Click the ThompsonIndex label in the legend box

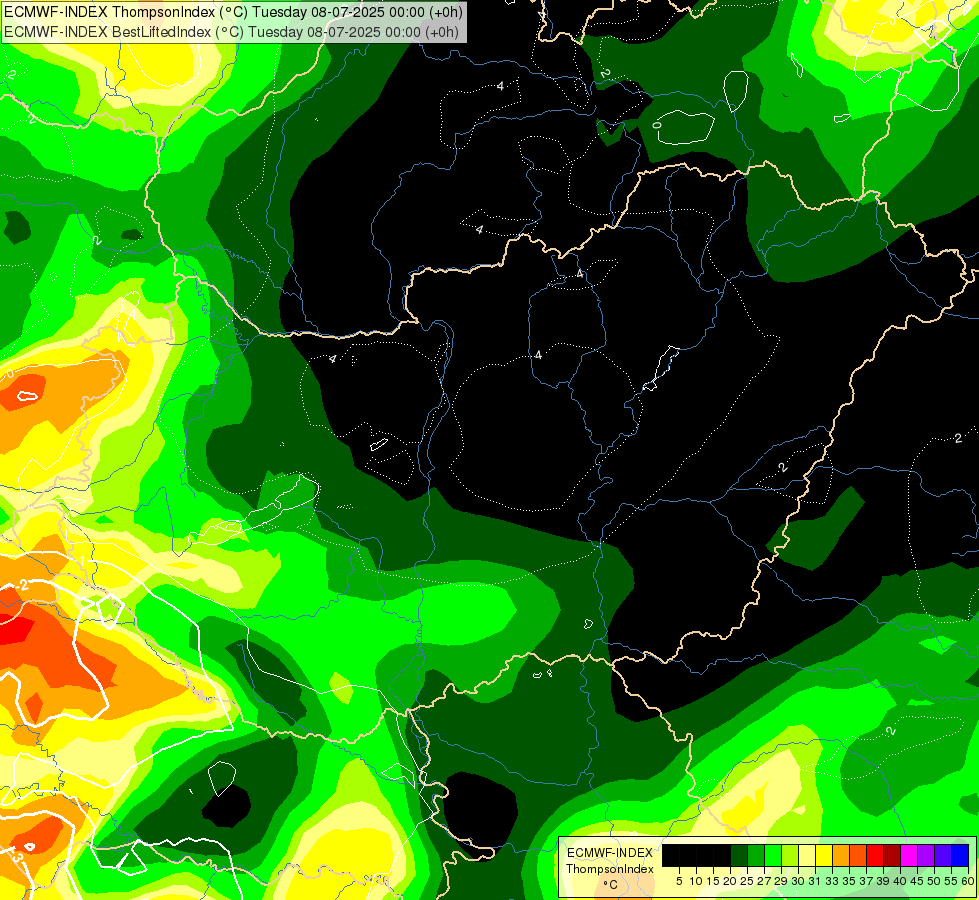click(610, 869)
